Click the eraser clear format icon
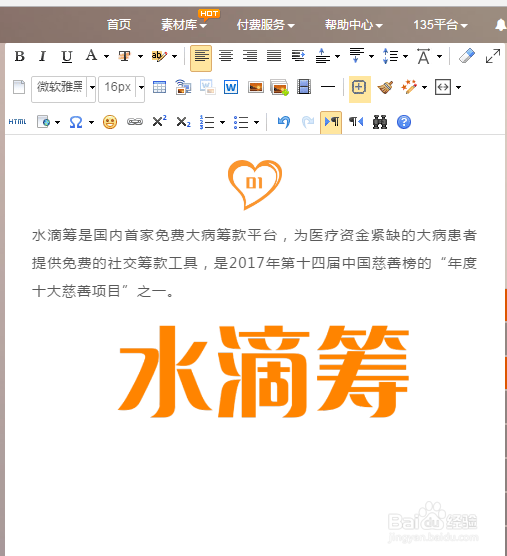Image resolution: width=507 pixels, height=556 pixels. (x=467, y=56)
